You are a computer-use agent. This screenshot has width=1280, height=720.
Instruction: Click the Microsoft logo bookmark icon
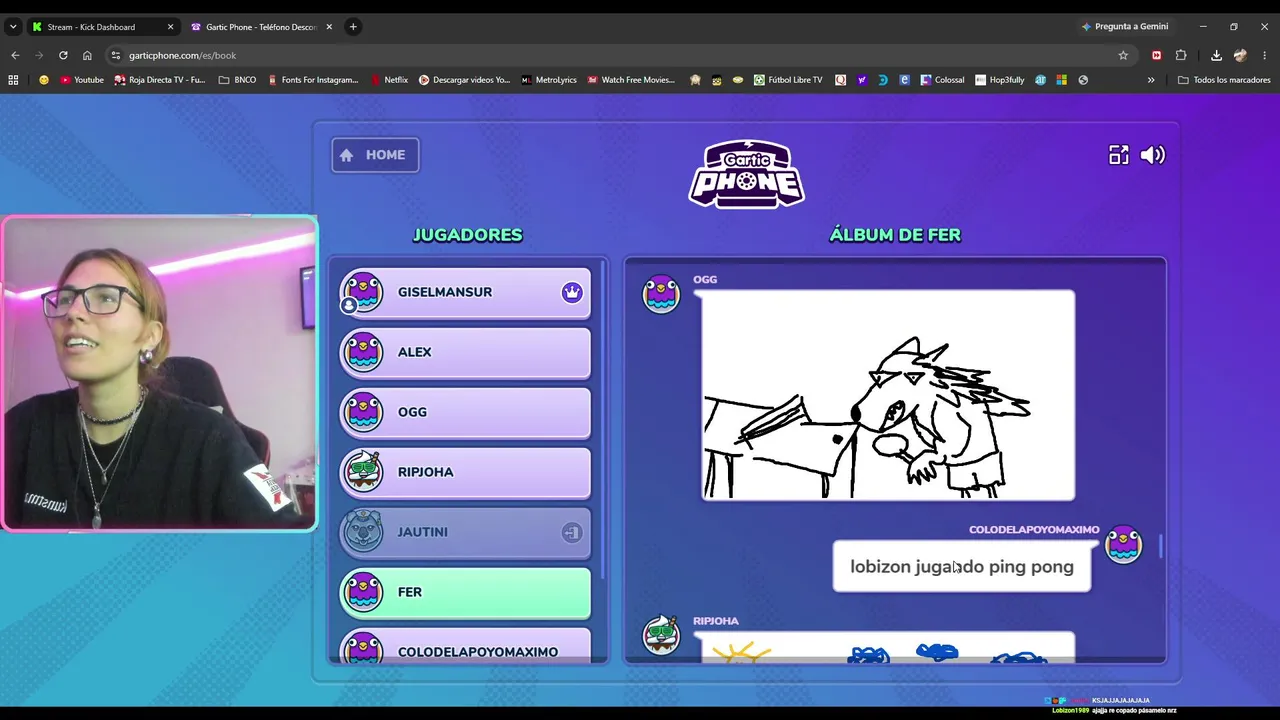pyautogui.click(x=1061, y=80)
